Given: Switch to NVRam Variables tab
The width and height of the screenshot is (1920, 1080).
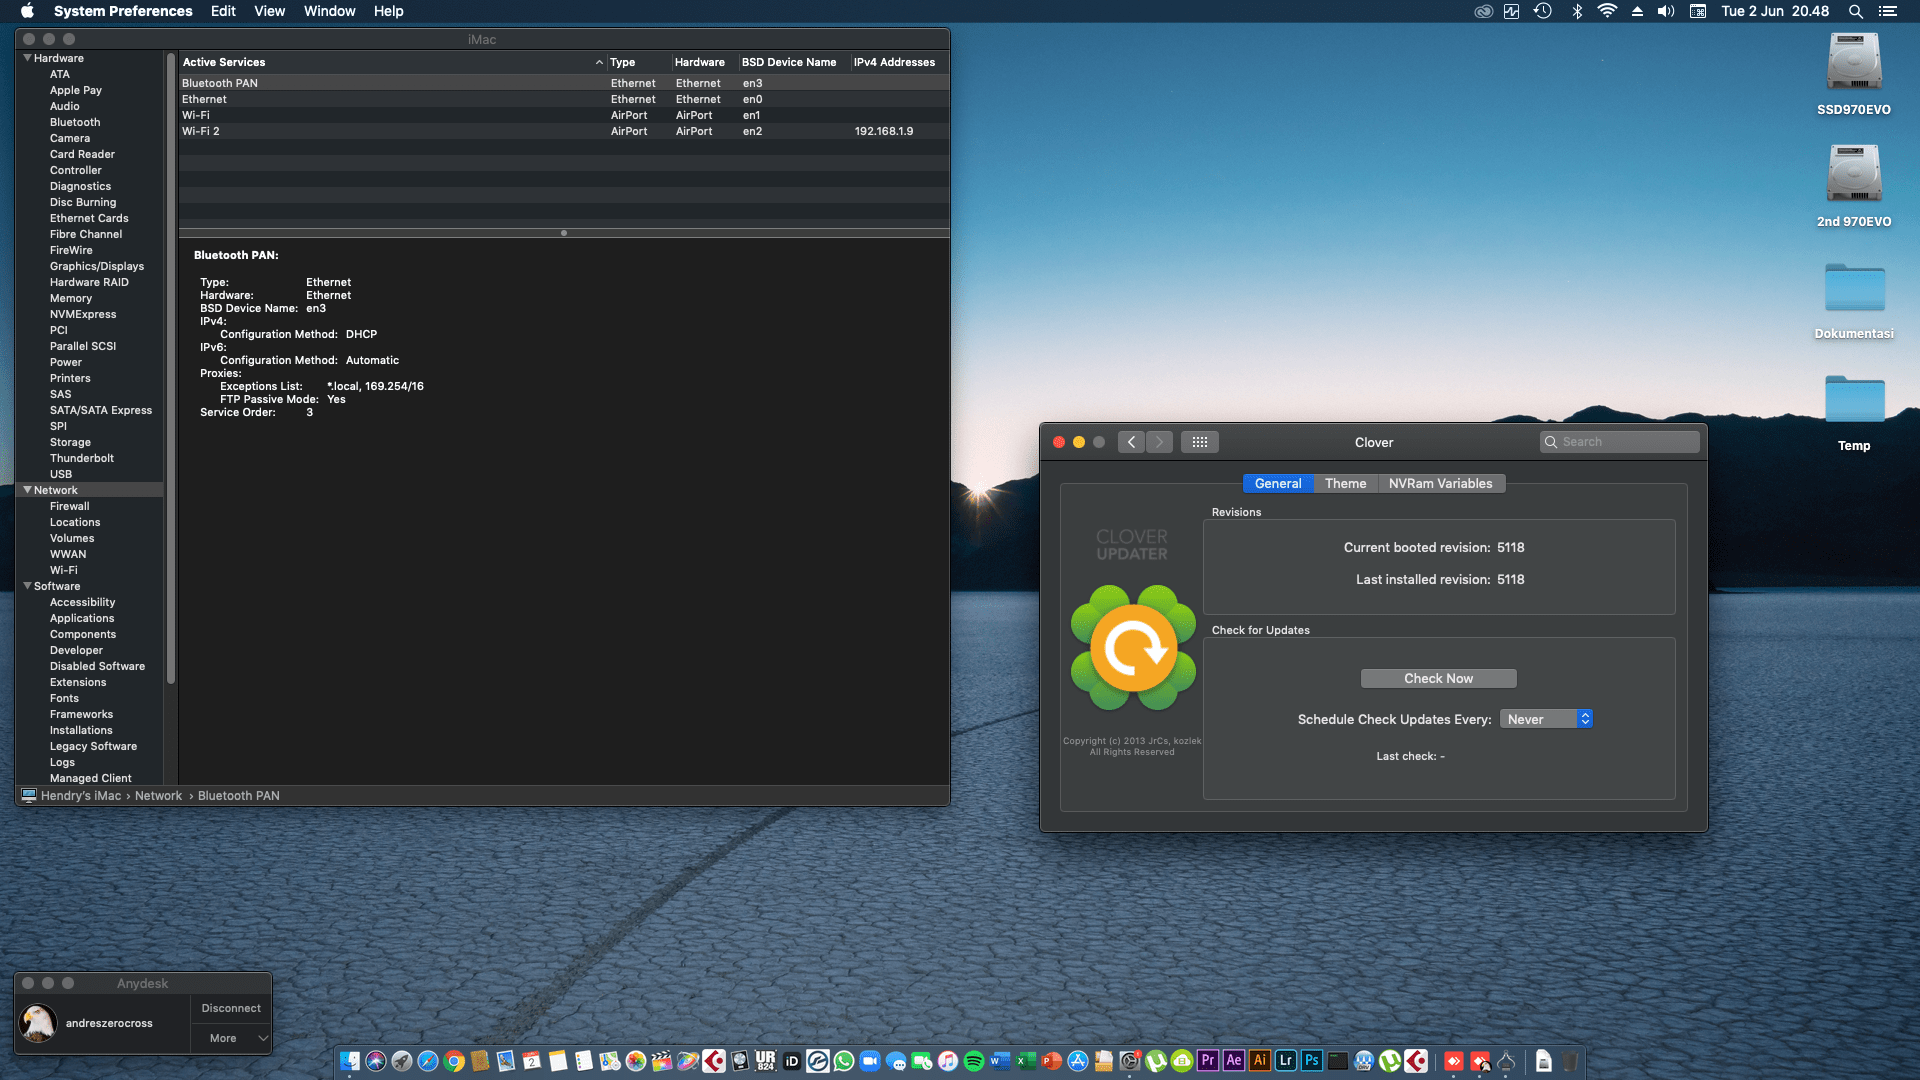Looking at the screenshot, I should 1440,483.
